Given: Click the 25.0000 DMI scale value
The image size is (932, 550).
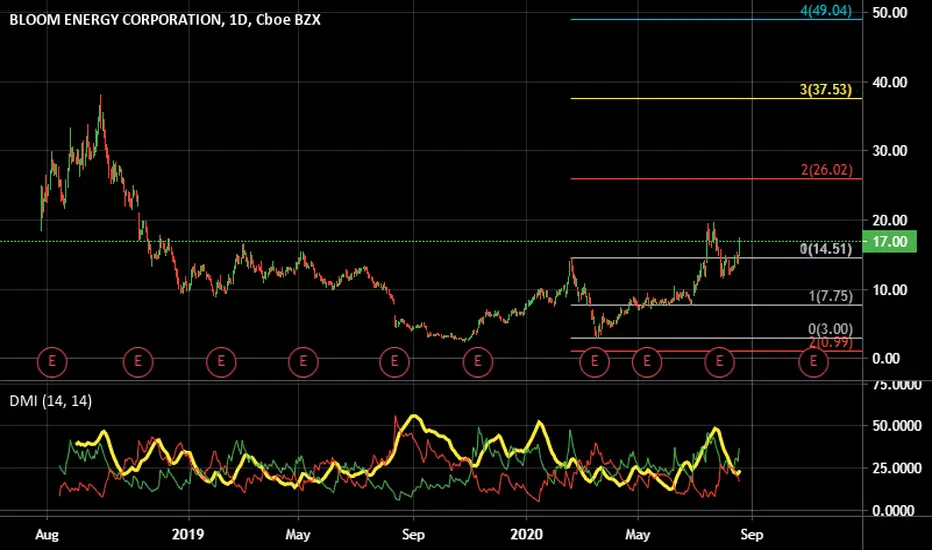Looking at the screenshot, I should click(x=897, y=469).
